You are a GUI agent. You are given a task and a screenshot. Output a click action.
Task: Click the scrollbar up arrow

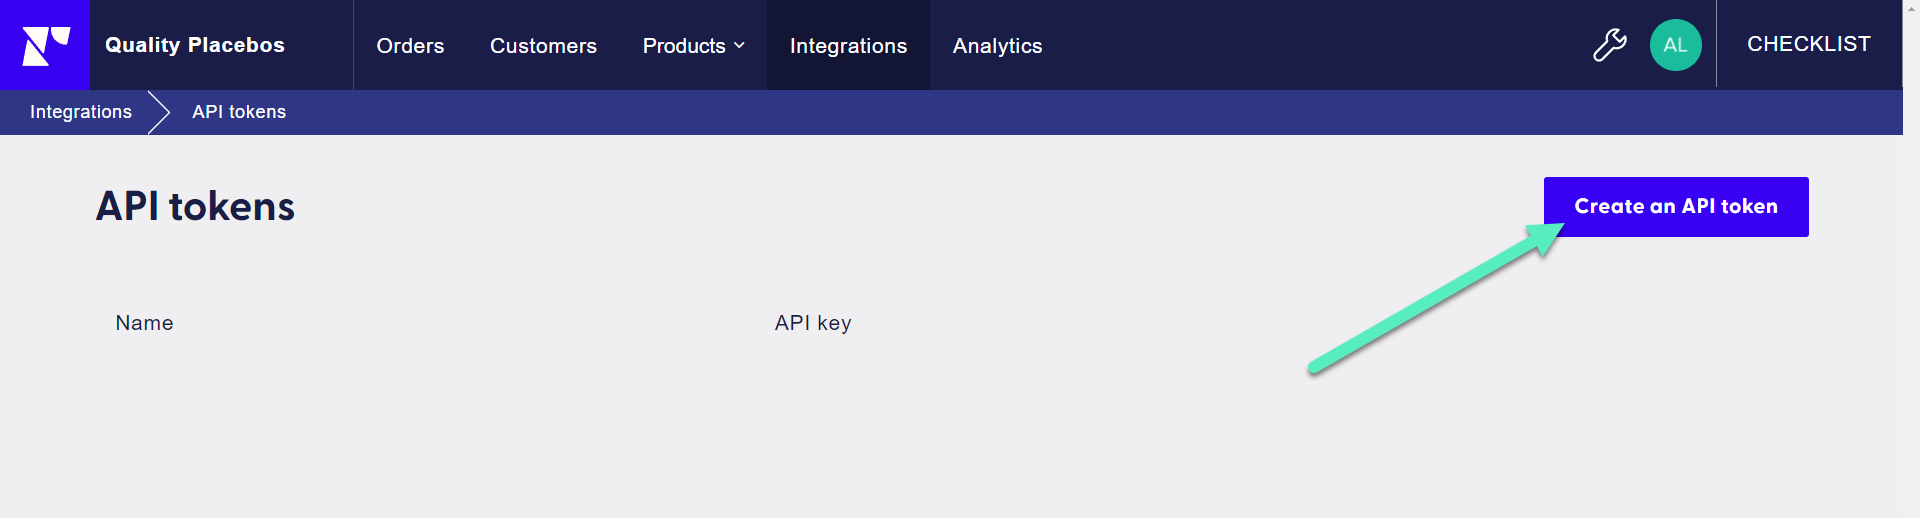tap(1911, 8)
